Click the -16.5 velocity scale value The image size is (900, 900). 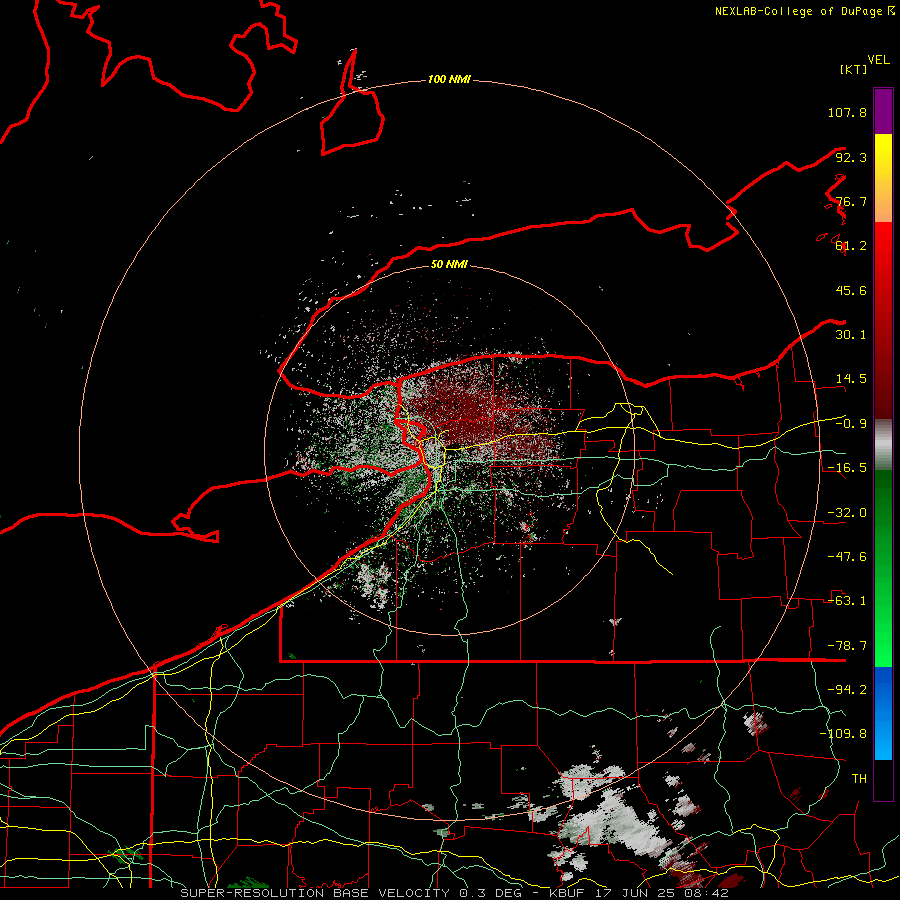[x=847, y=468]
